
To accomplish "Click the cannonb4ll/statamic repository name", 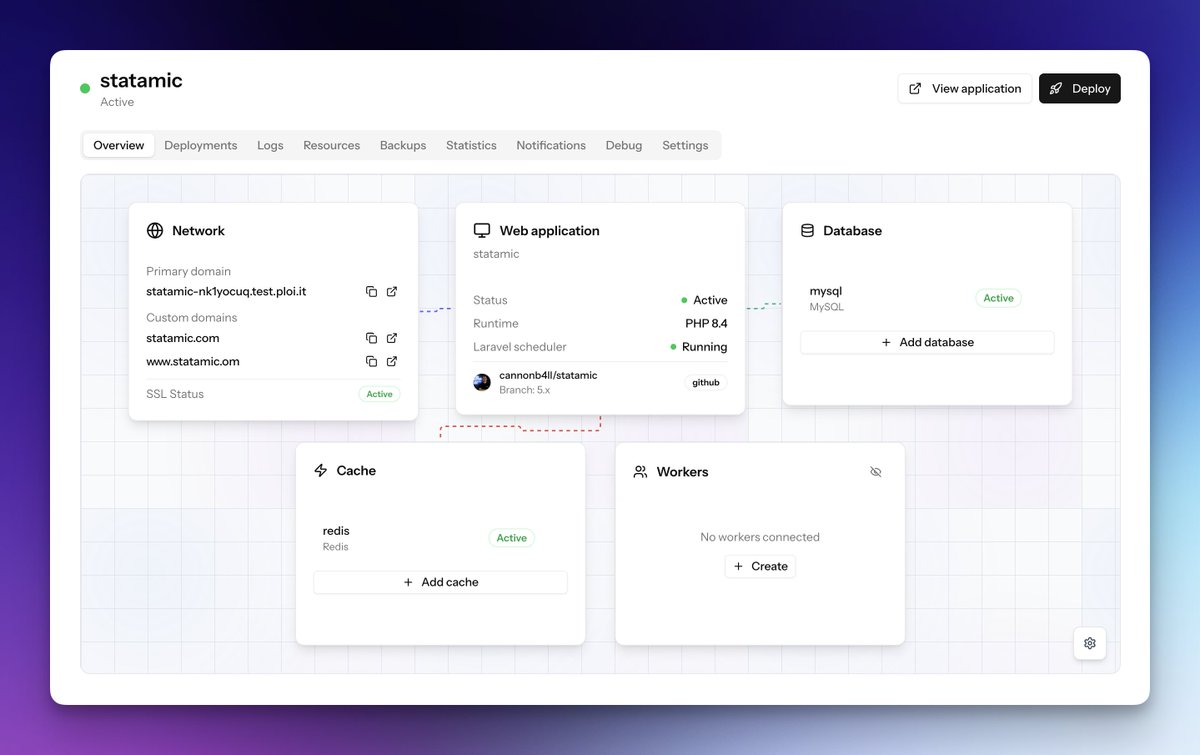I will tap(548, 375).
